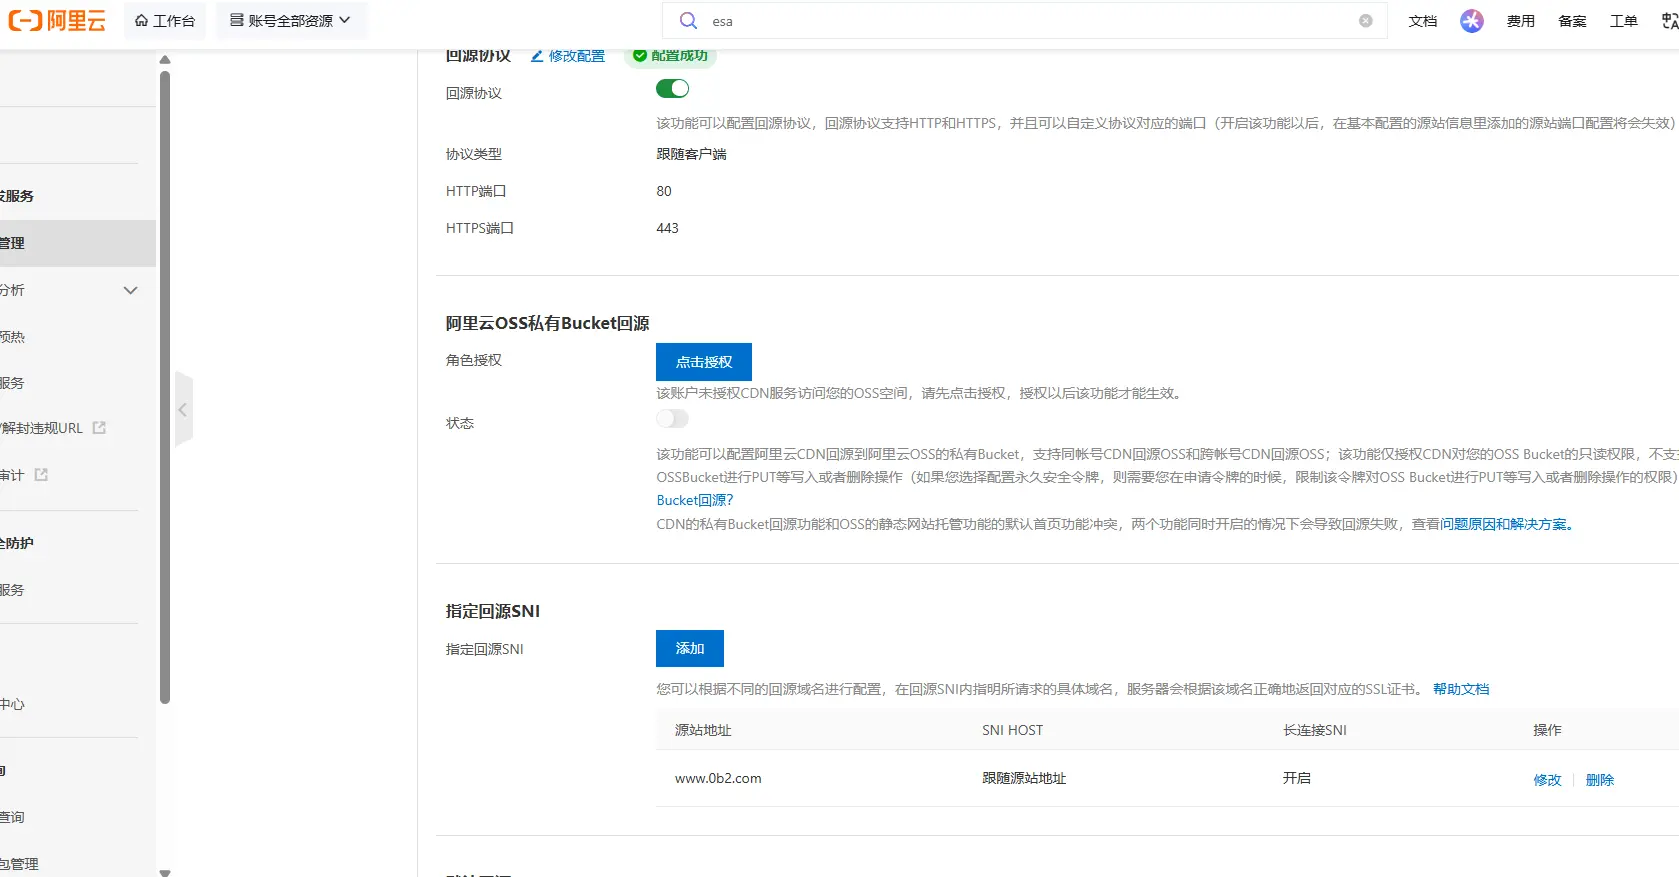Click the sidebar scroll up arrow
The width and height of the screenshot is (1679, 877).
pos(165,60)
